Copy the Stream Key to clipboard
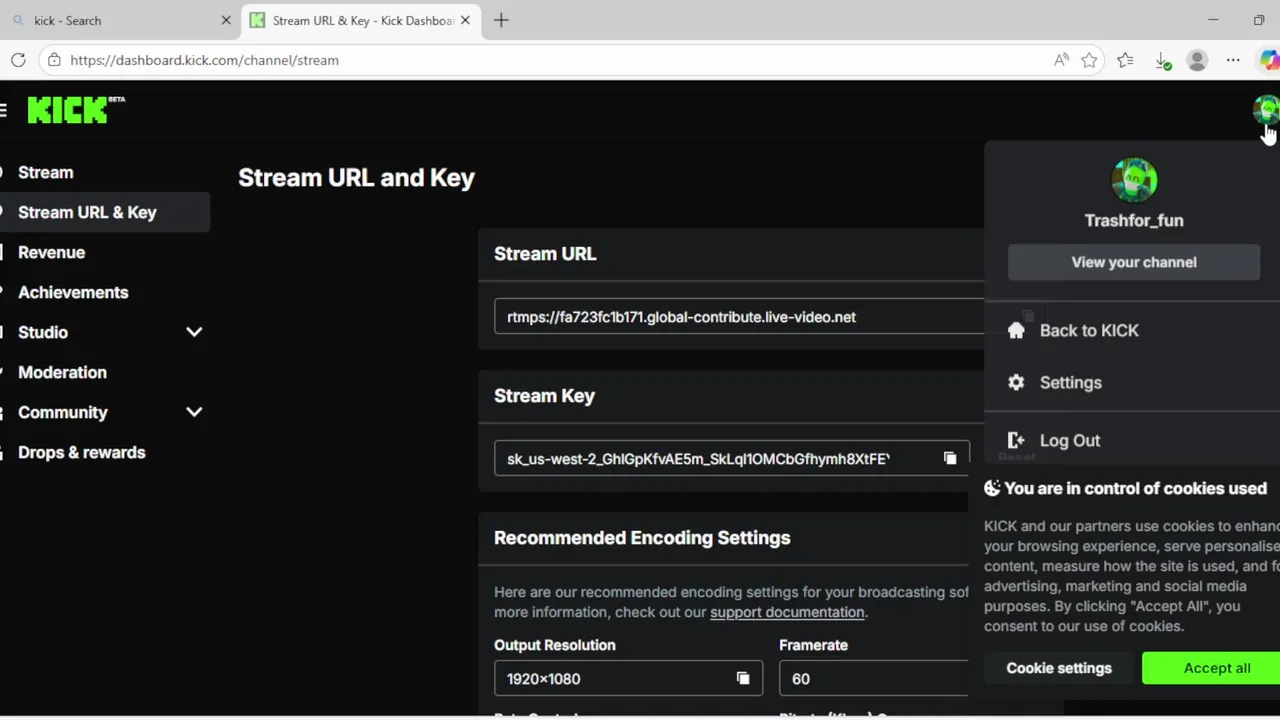This screenshot has height=720, width=1280. tap(950, 458)
